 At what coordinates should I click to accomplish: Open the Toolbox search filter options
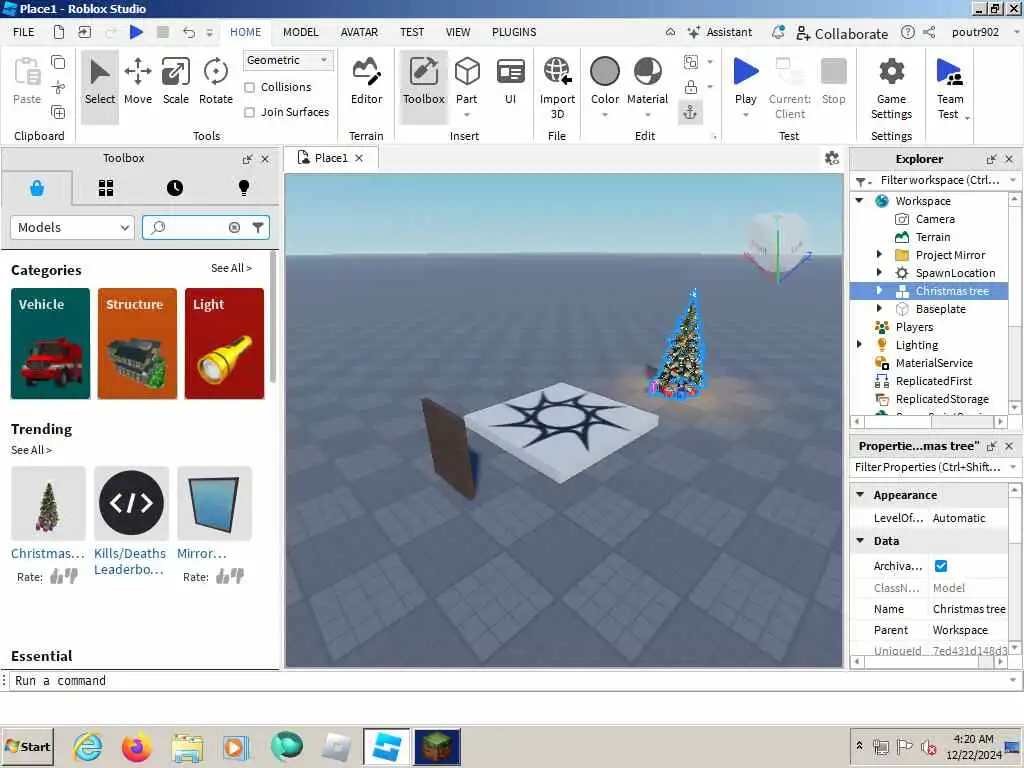tap(258, 227)
